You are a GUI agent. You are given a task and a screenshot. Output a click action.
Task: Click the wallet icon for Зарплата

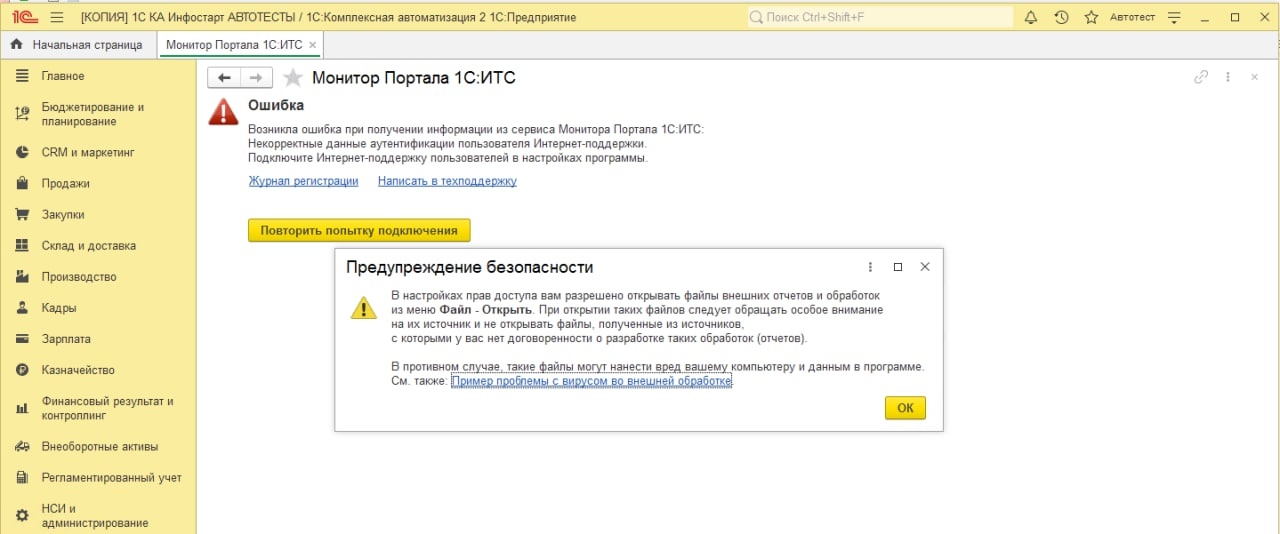click(x=22, y=339)
